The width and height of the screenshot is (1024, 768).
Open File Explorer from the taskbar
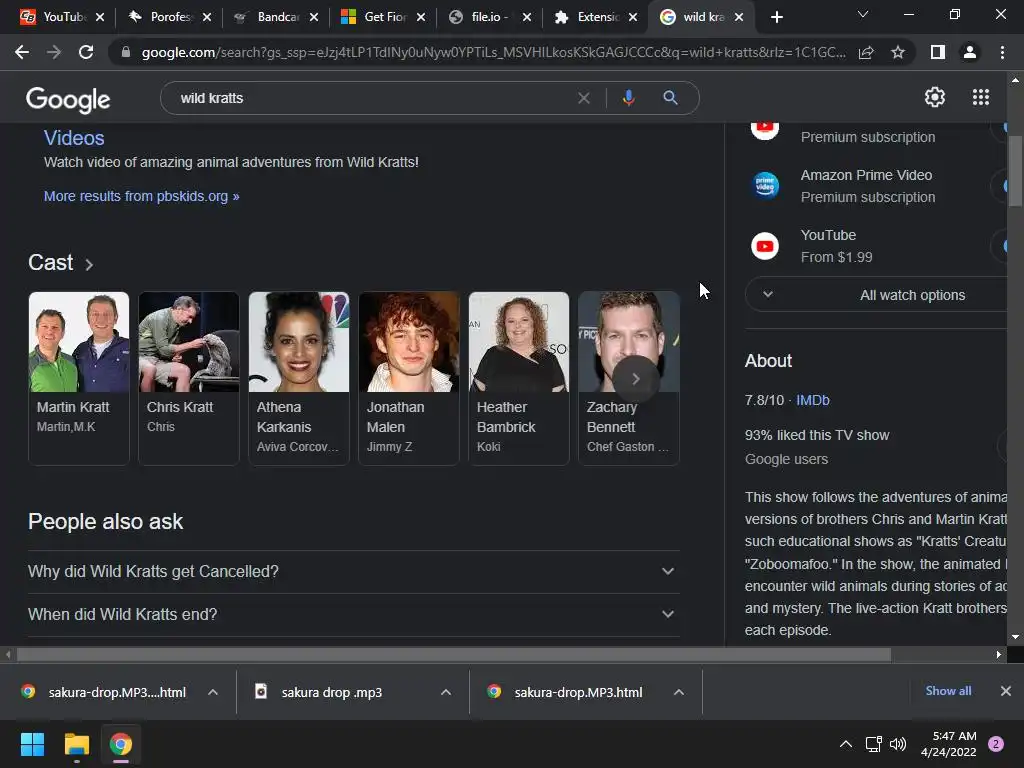[x=76, y=744]
